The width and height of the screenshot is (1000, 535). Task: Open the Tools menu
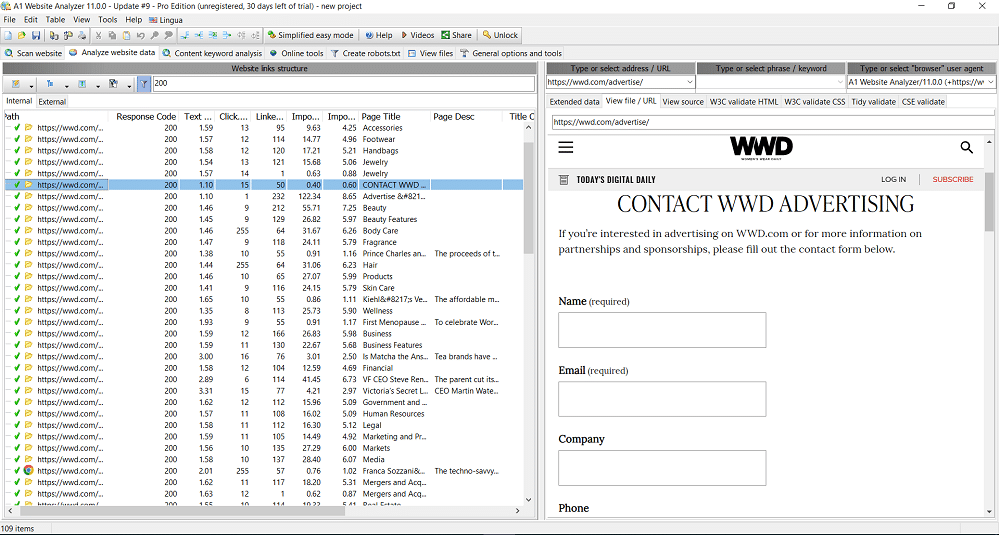pos(107,20)
